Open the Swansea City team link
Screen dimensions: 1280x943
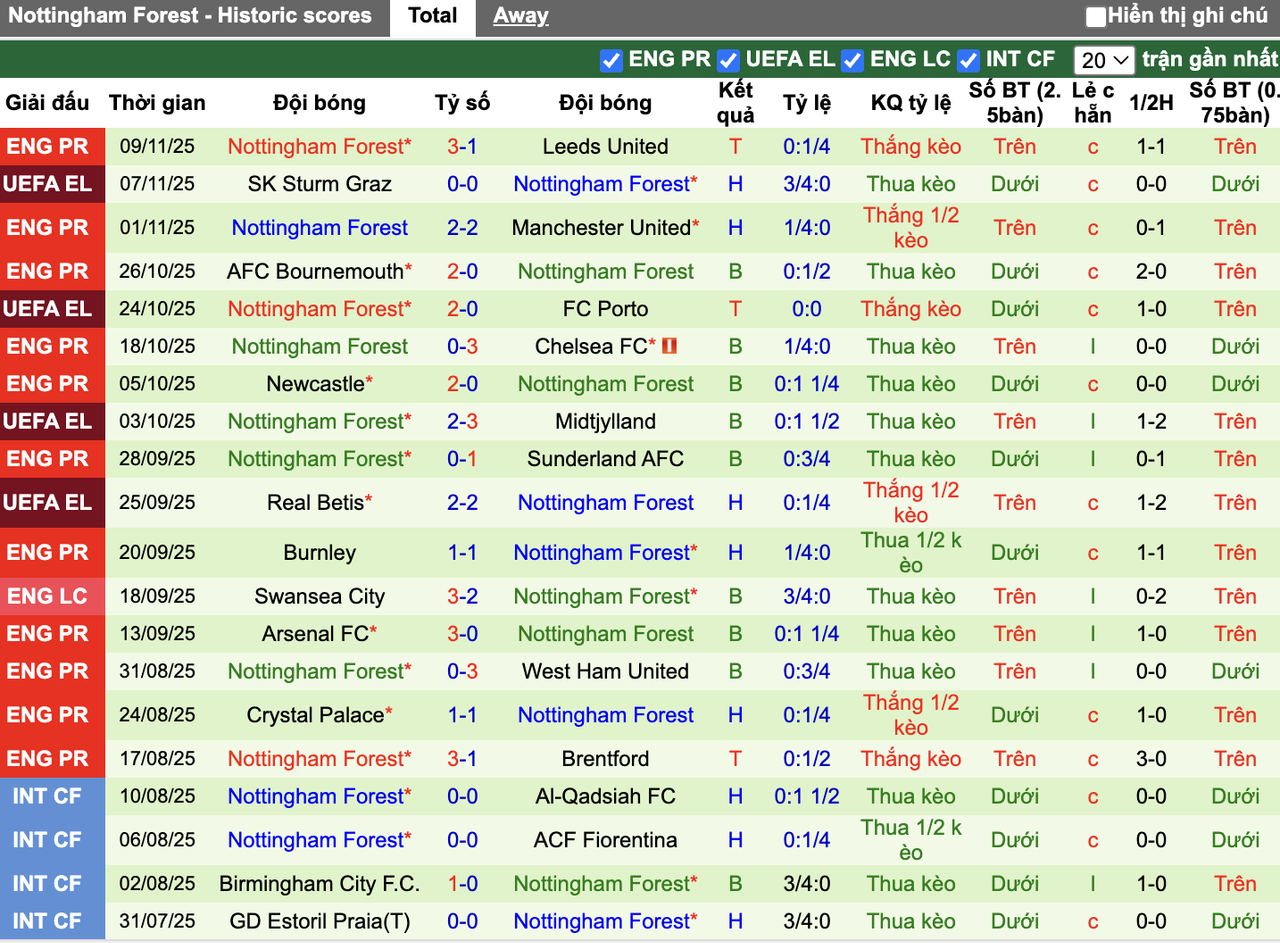click(x=320, y=597)
